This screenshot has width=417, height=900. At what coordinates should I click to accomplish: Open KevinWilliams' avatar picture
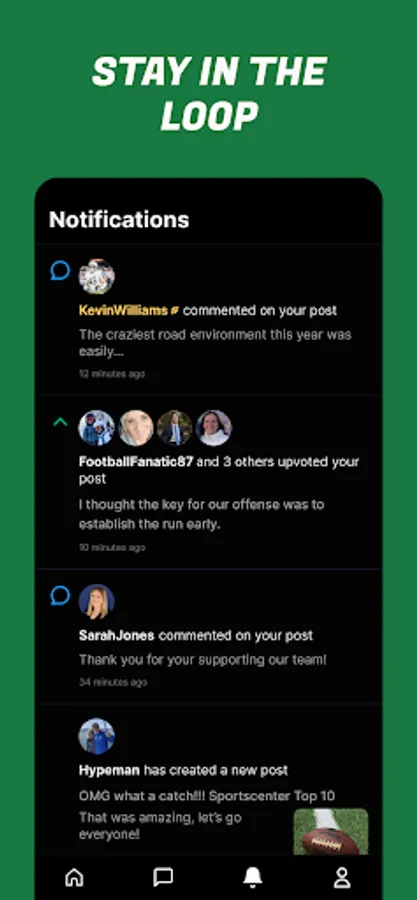click(96, 277)
